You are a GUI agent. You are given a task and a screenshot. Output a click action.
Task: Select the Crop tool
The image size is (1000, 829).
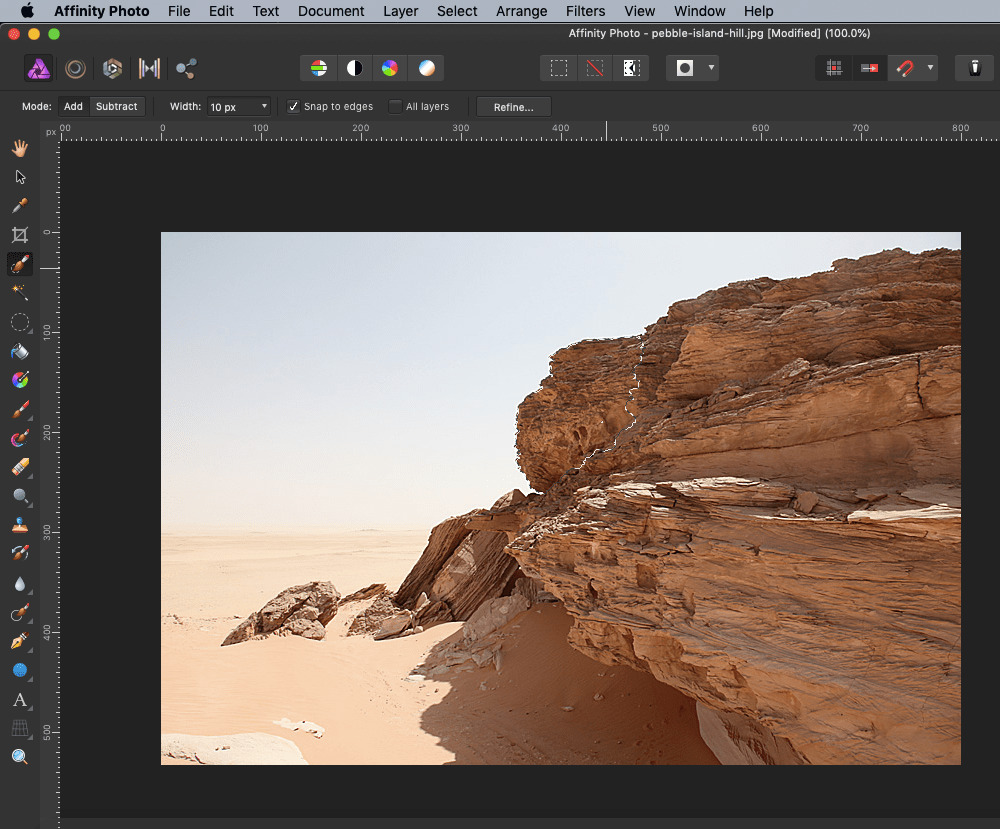pyautogui.click(x=19, y=235)
